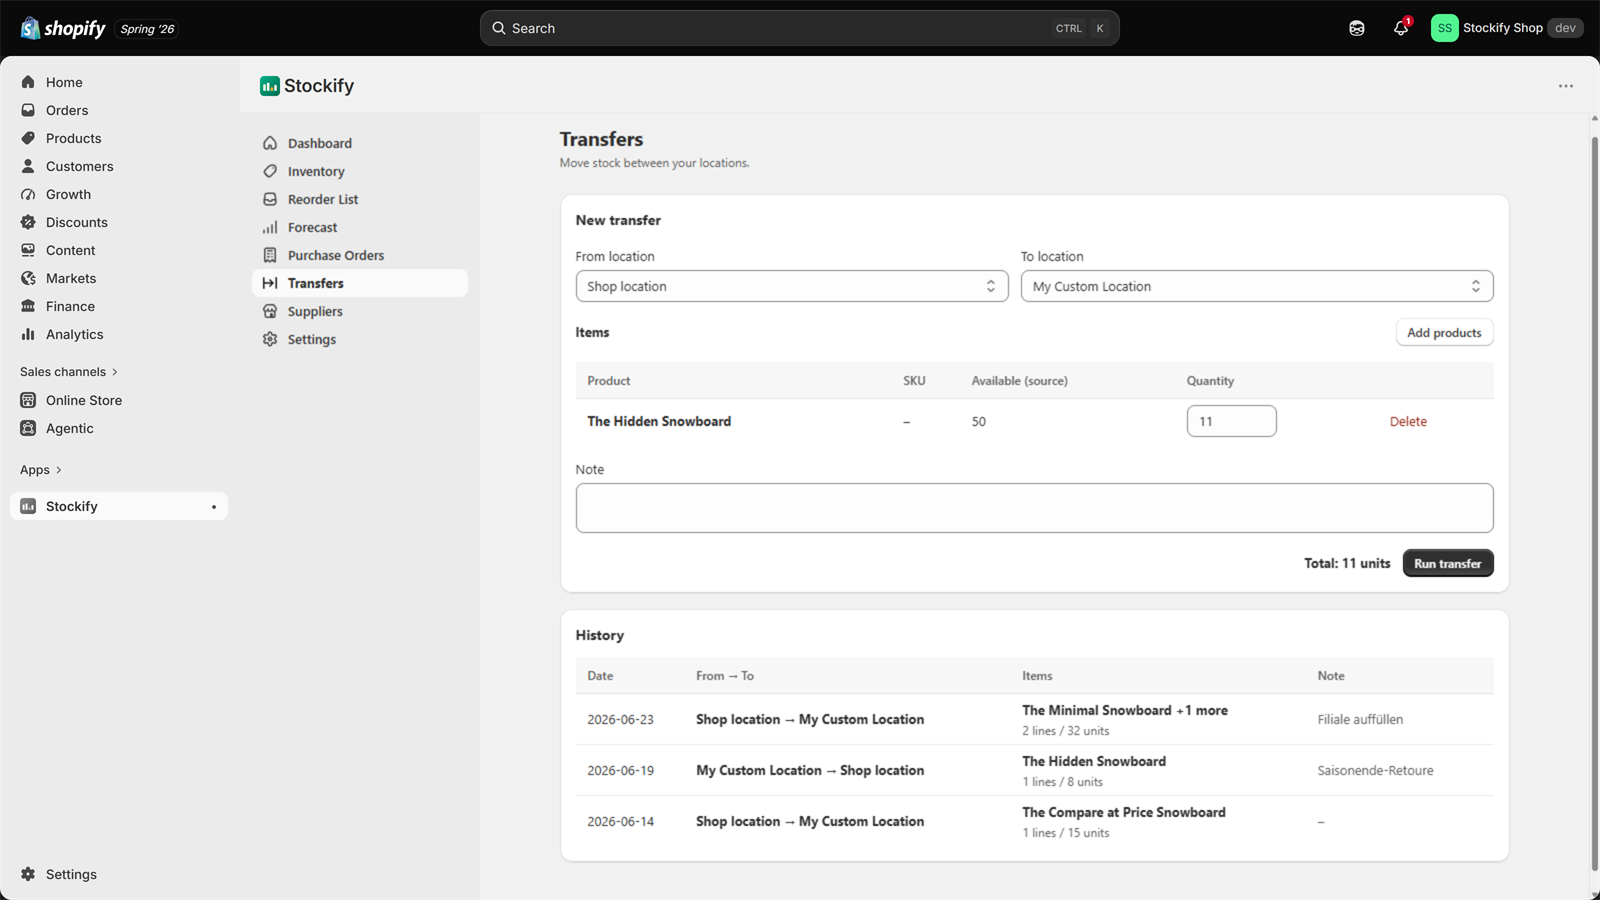The width and height of the screenshot is (1600, 900).
Task: Click the Discounts icon in sidebar
Action: pos(28,222)
